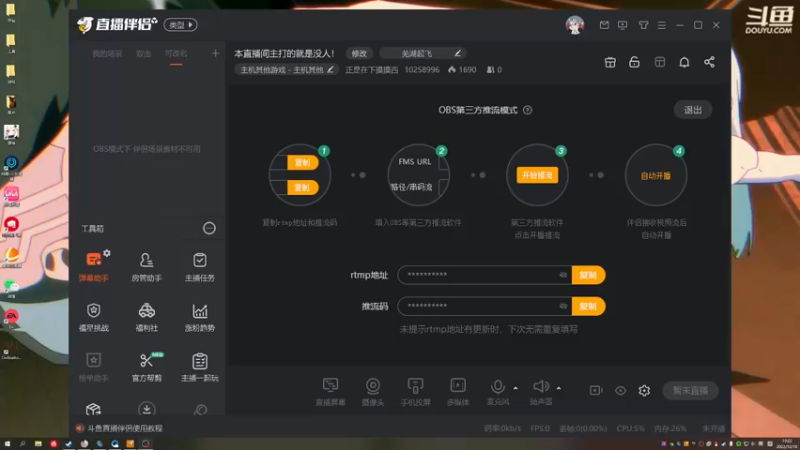This screenshot has width=800, height=450.
Task: Click into the 推流码 field
Action: (485, 306)
